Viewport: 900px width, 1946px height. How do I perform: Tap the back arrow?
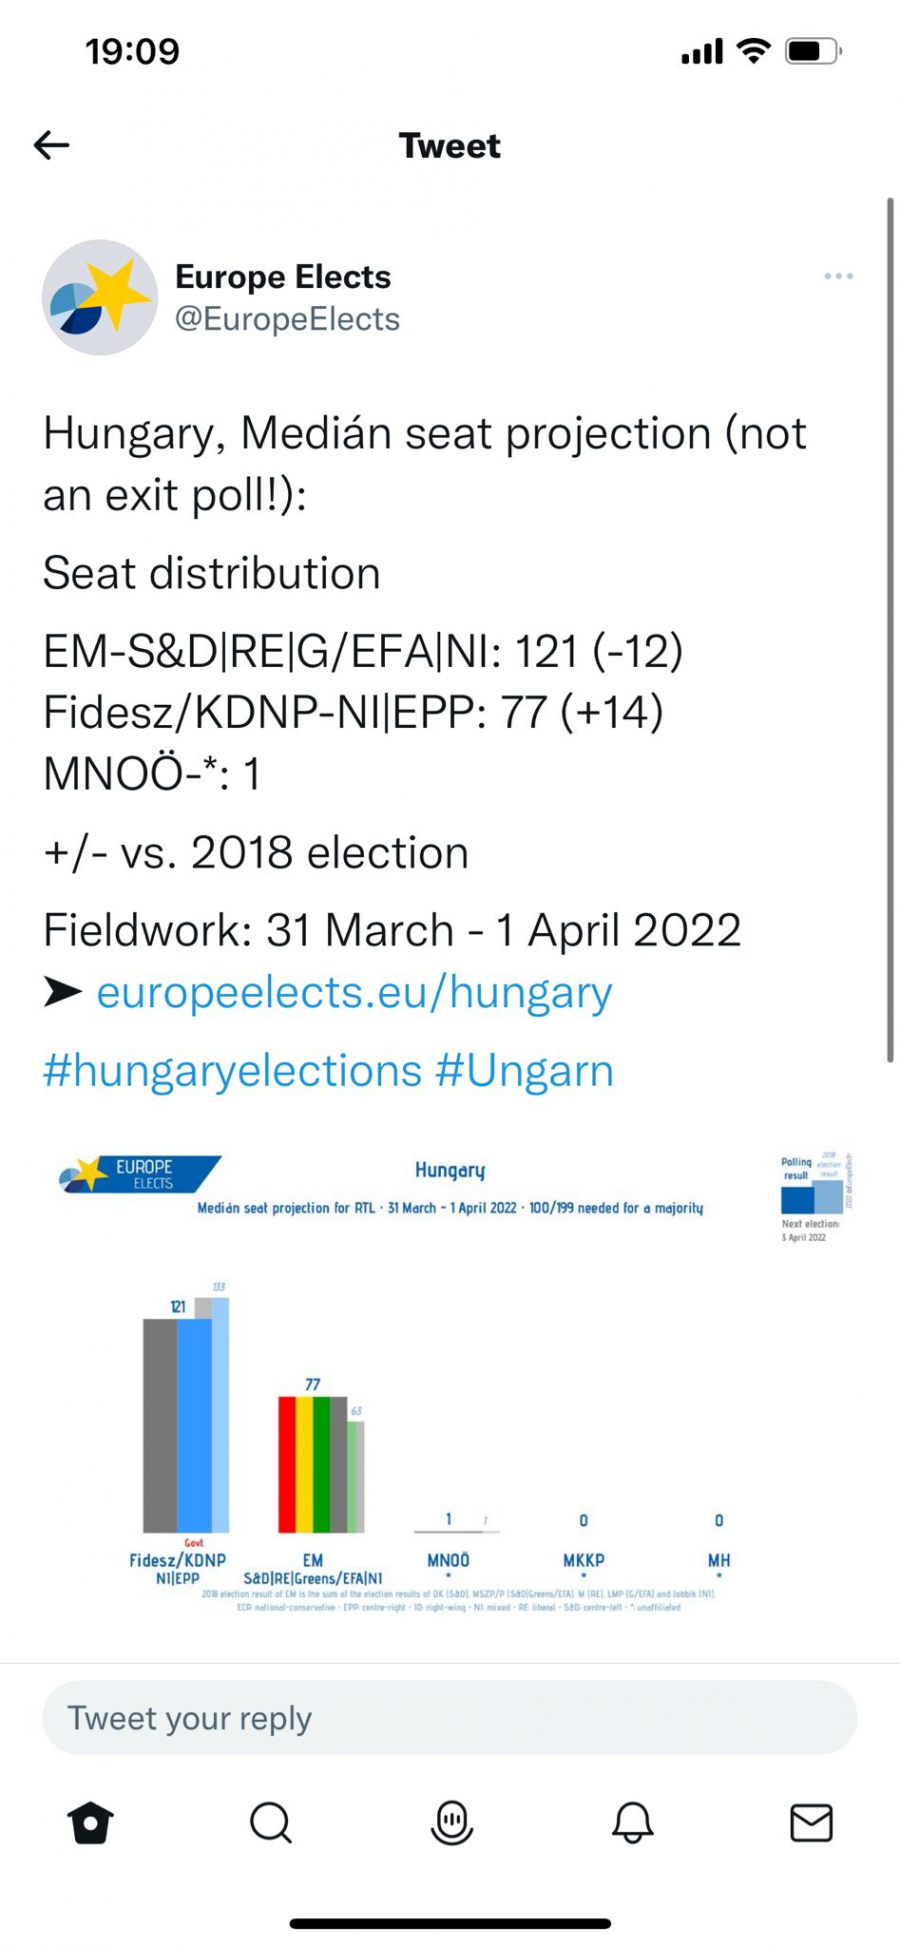coord(52,145)
